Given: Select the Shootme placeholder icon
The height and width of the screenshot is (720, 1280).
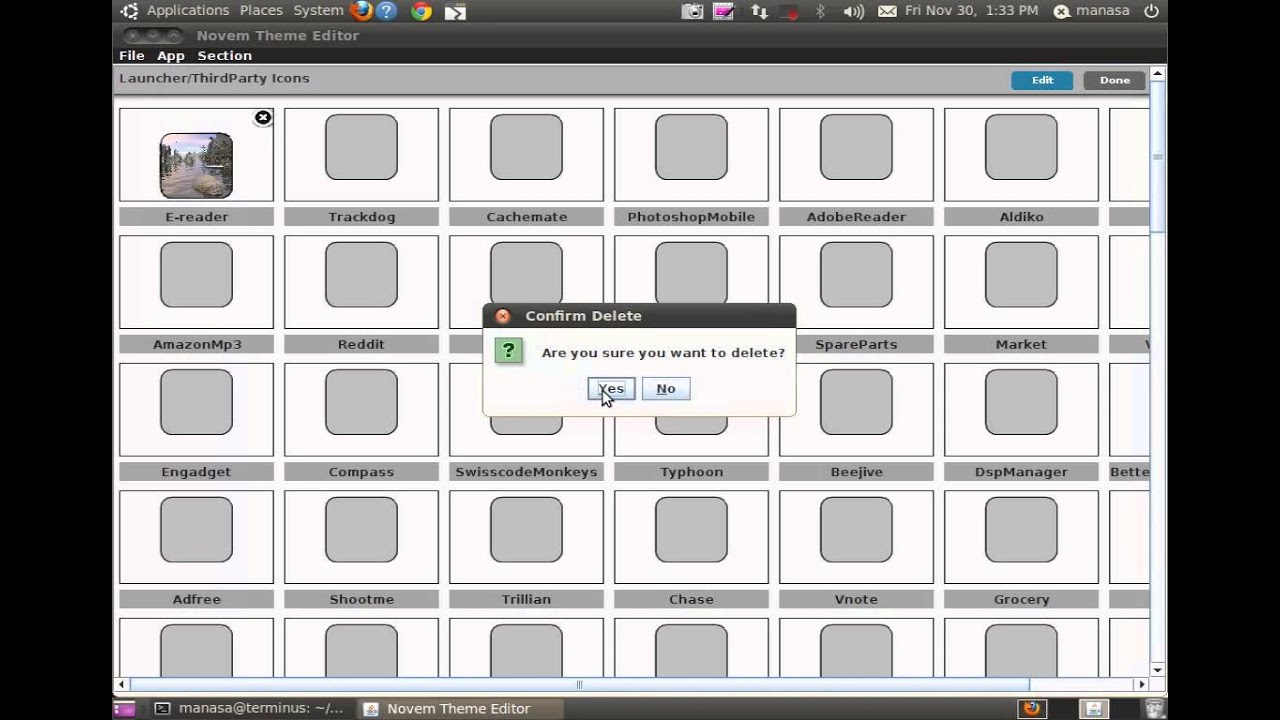Looking at the screenshot, I should click(x=361, y=529).
